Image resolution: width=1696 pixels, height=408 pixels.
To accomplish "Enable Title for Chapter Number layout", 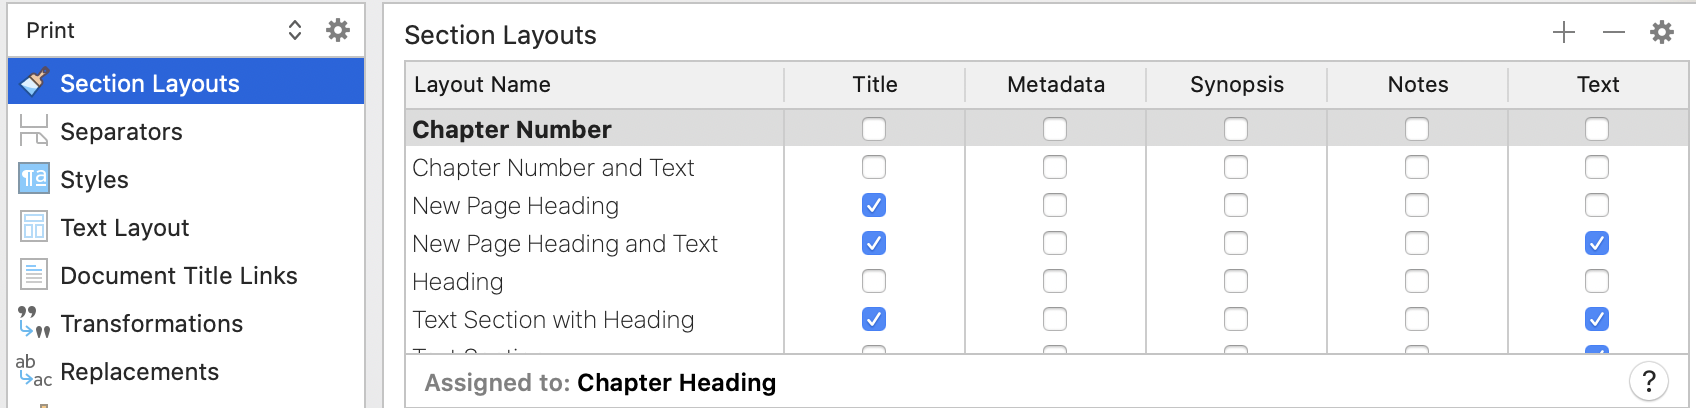I will tap(874, 129).
